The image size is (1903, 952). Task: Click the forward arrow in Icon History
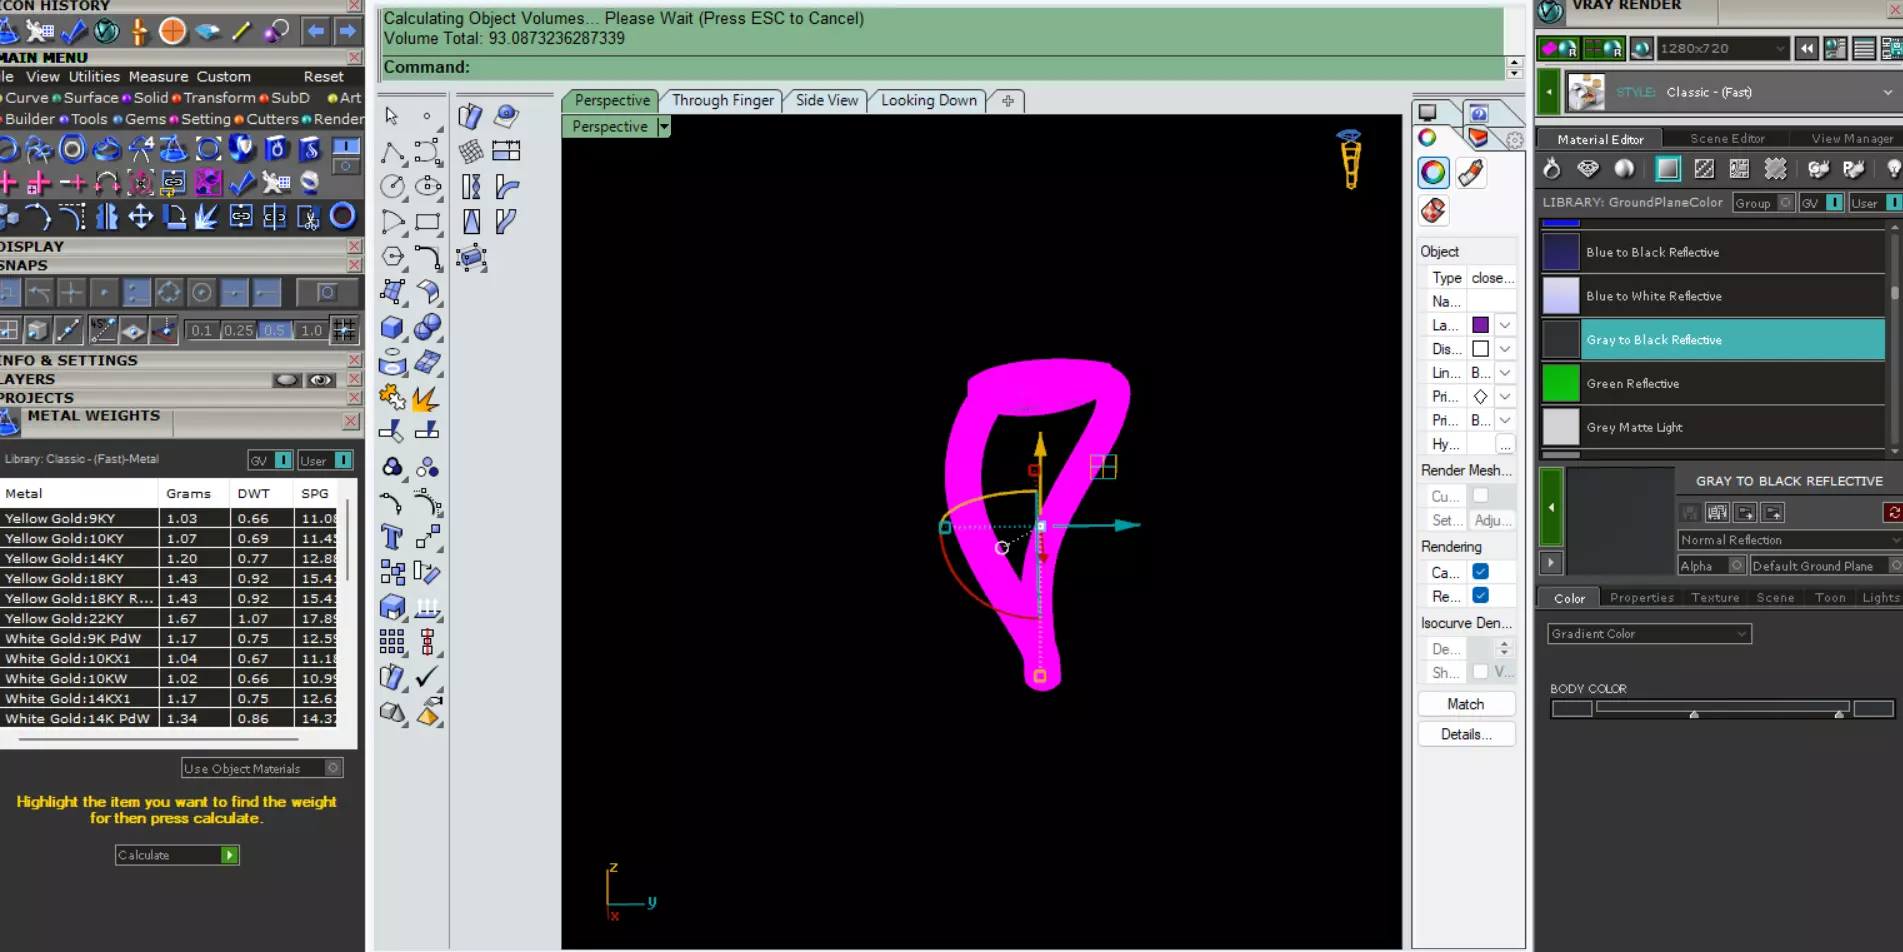click(x=347, y=31)
